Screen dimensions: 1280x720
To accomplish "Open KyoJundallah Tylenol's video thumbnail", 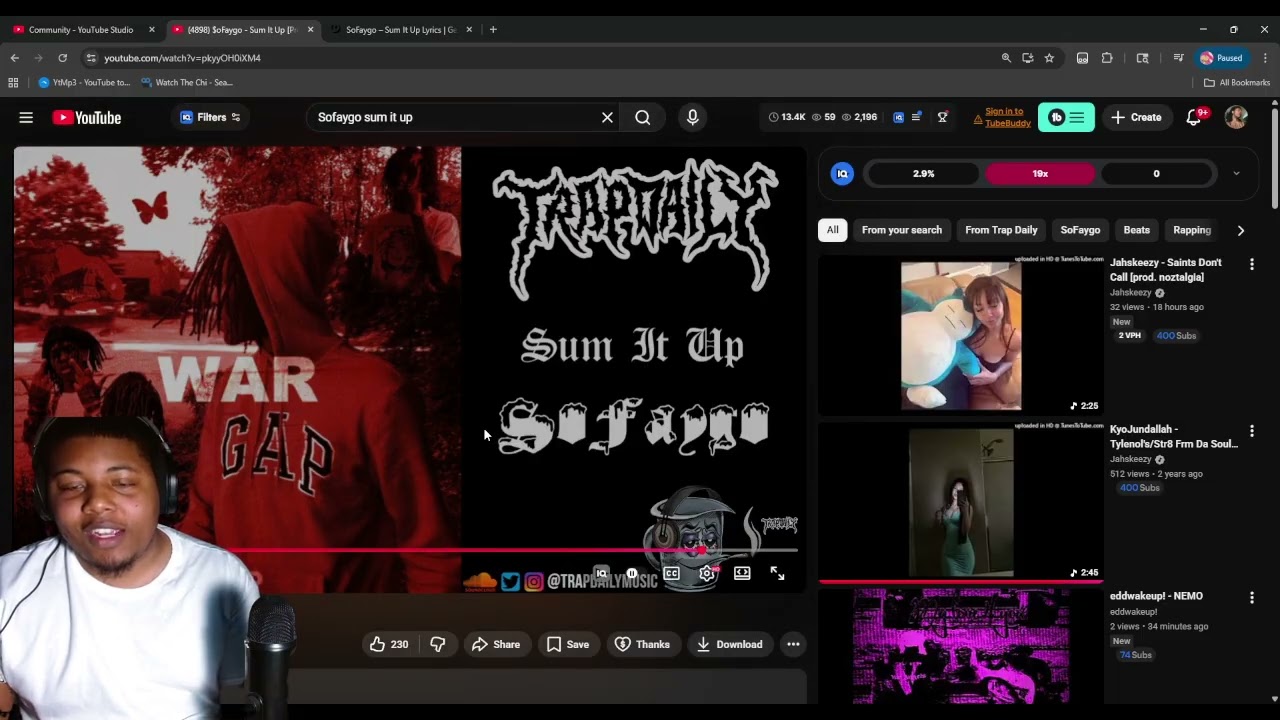I will point(960,502).
